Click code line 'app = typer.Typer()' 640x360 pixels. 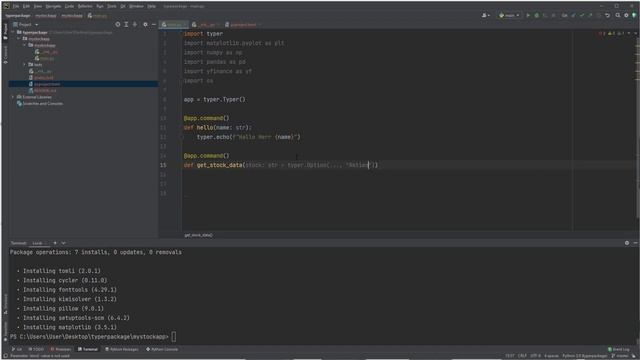click(x=215, y=99)
